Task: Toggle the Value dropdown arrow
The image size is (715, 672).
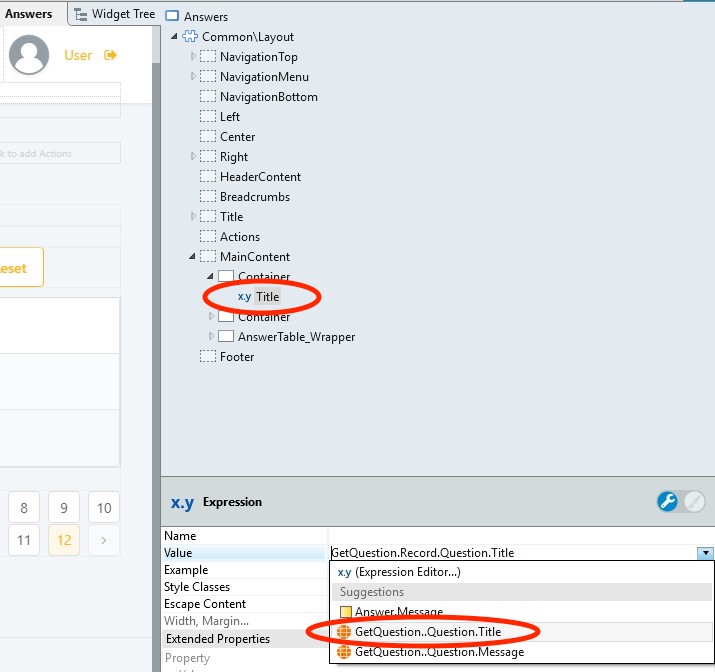Action: [705, 553]
